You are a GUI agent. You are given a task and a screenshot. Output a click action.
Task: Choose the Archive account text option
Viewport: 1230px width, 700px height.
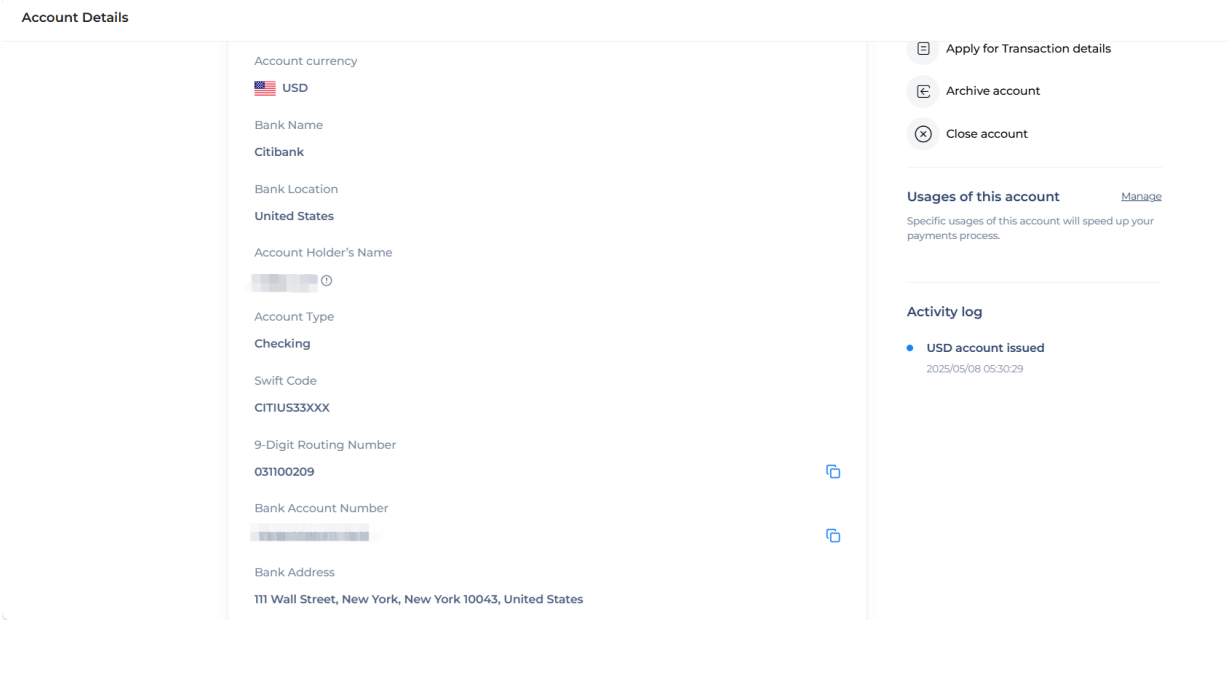(993, 91)
